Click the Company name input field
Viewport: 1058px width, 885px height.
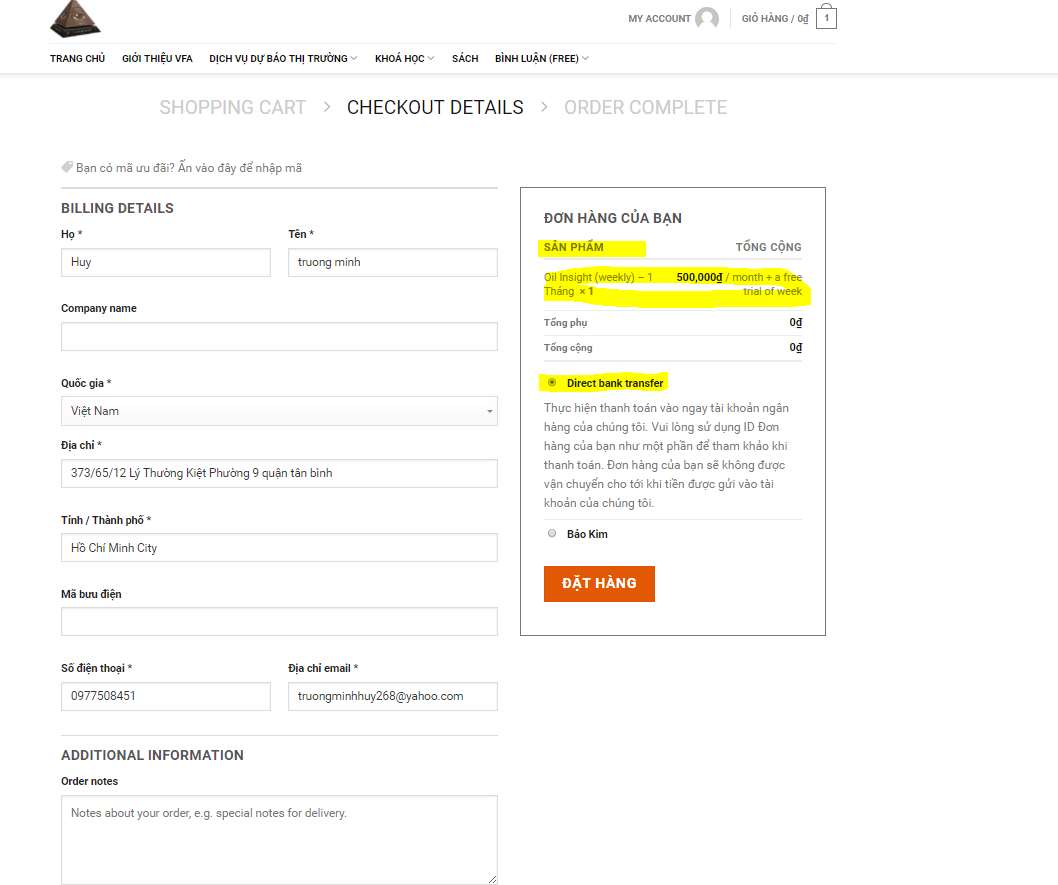coord(279,337)
